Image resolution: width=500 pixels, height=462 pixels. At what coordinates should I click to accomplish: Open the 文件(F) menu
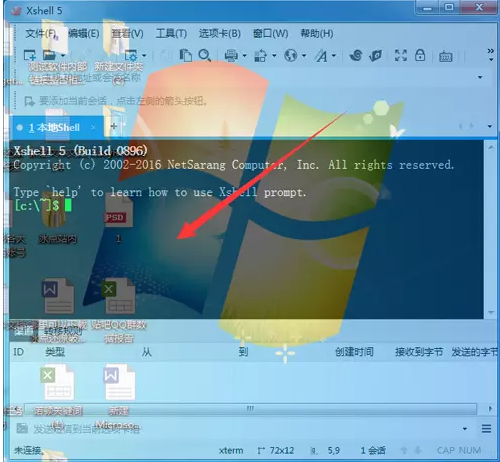pyautogui.click(x=41, y=33)
